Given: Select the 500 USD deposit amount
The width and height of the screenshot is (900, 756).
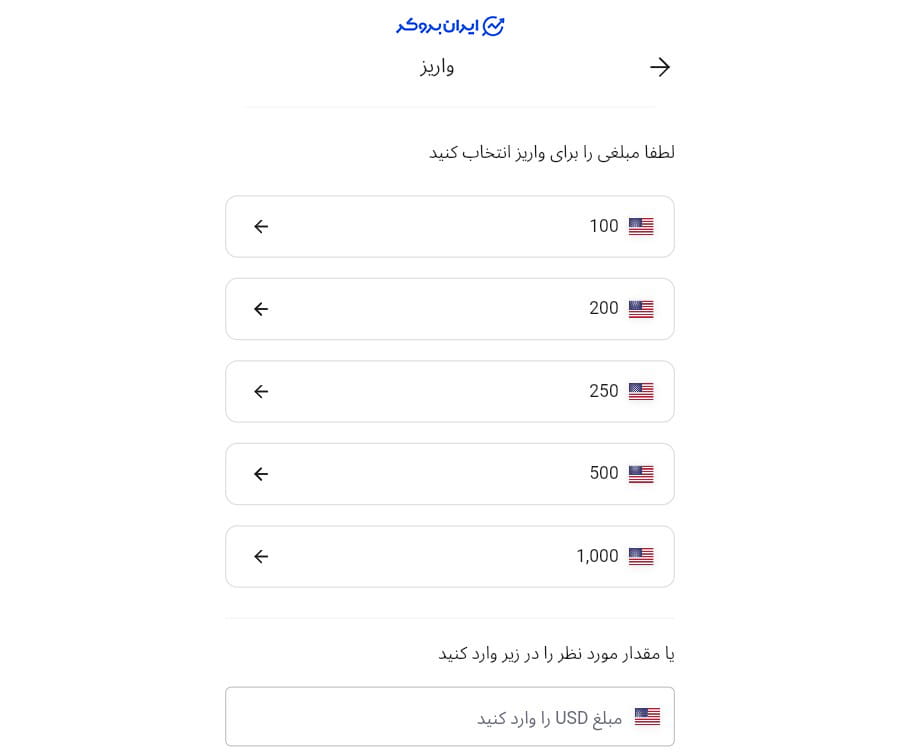Looking at the screenshot, I should [450, 473].
